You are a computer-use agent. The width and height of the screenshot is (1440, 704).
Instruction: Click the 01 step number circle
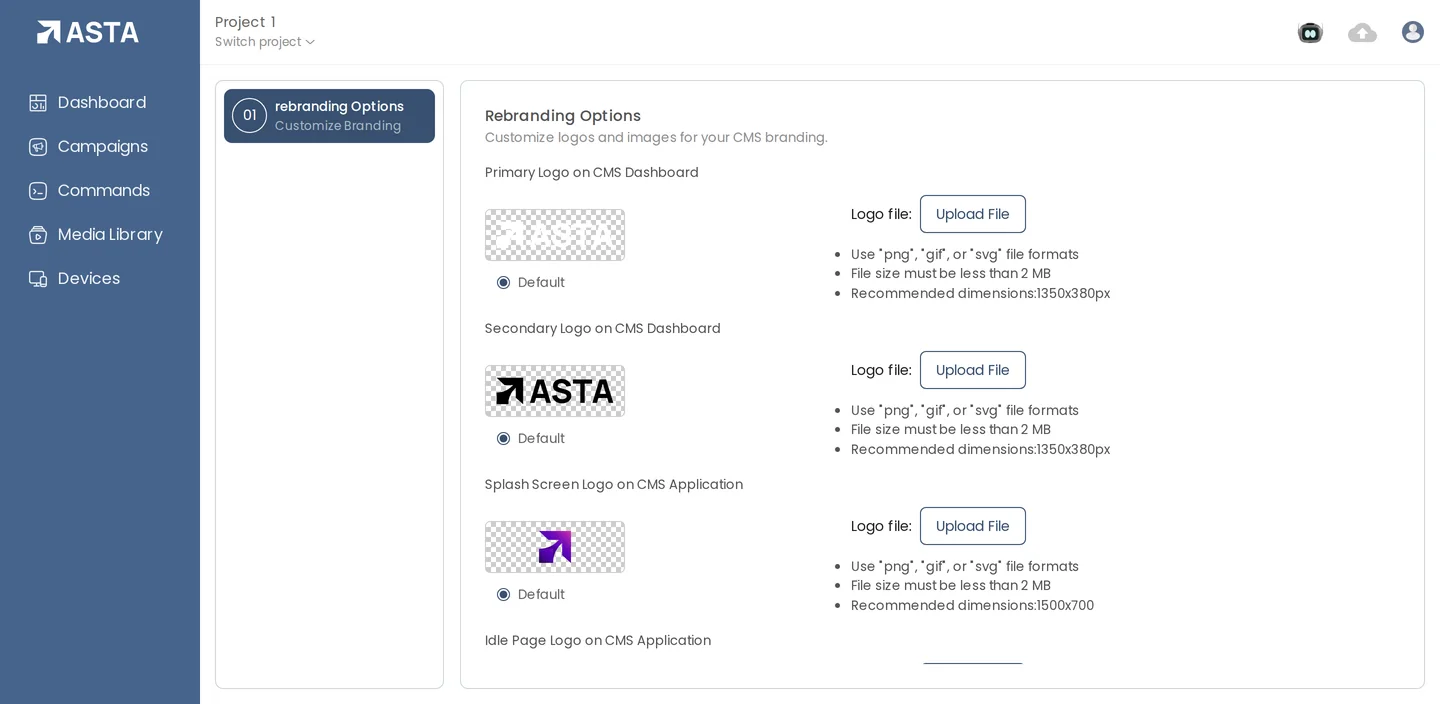(x=249, y=115)
